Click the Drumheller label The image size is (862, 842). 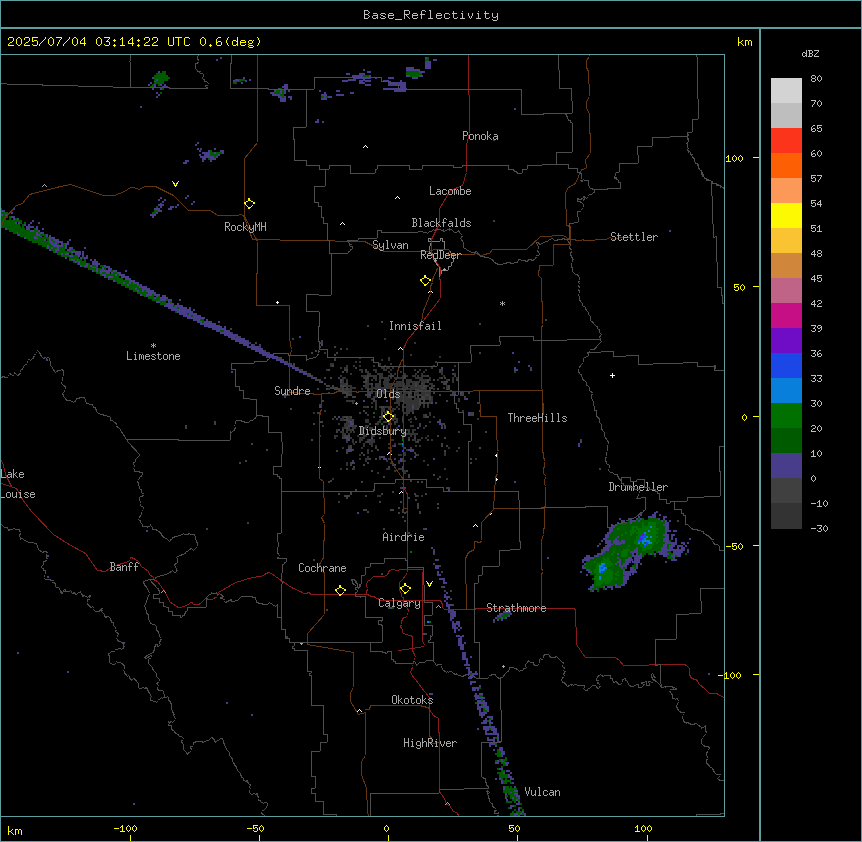coord(638,487)
